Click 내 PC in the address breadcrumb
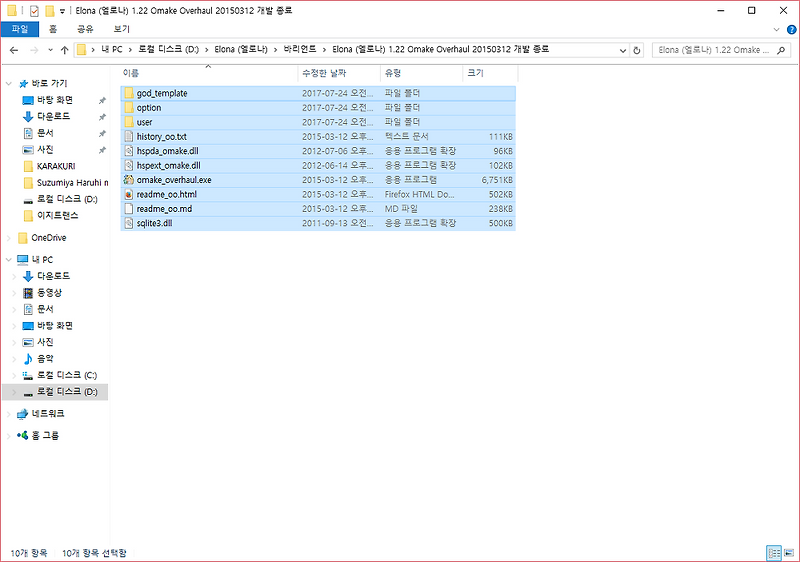The width and height of the screenshot is (800, 562). coord(112,49)
